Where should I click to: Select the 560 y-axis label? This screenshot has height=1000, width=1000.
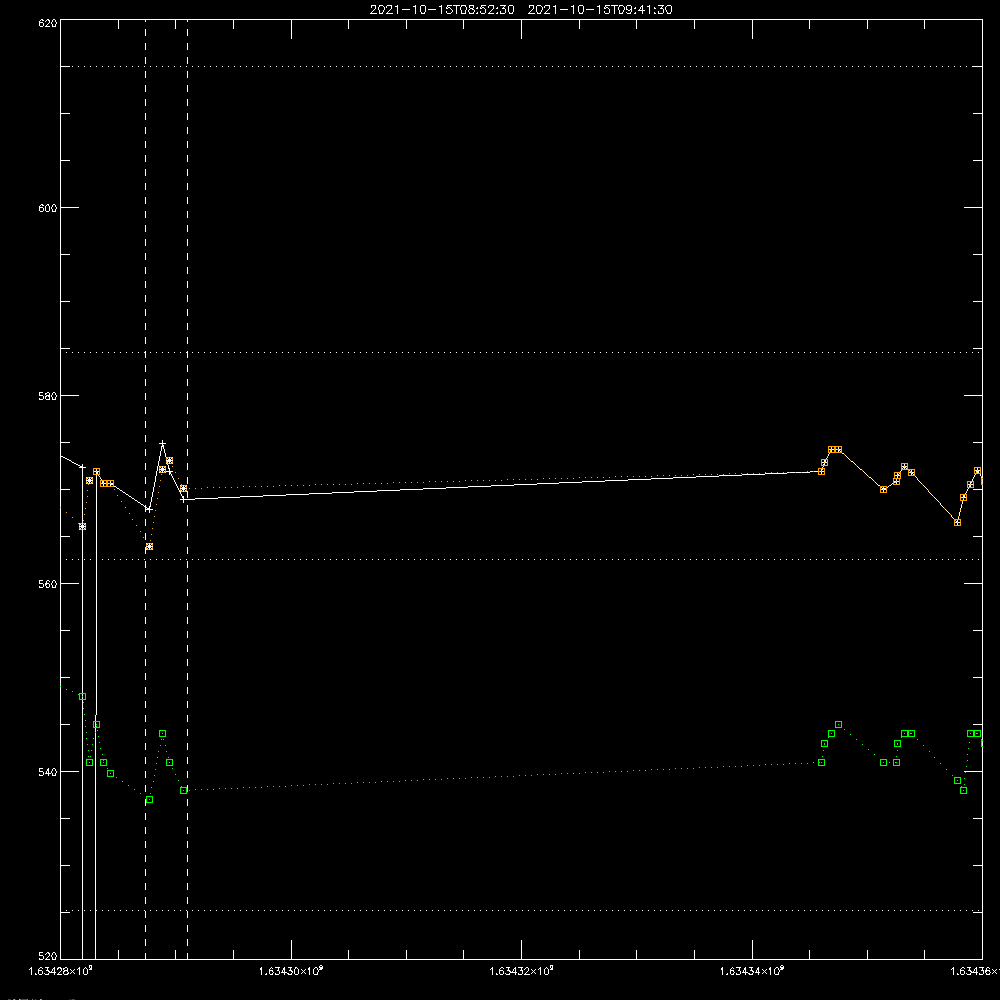click(x=48, y=584)
